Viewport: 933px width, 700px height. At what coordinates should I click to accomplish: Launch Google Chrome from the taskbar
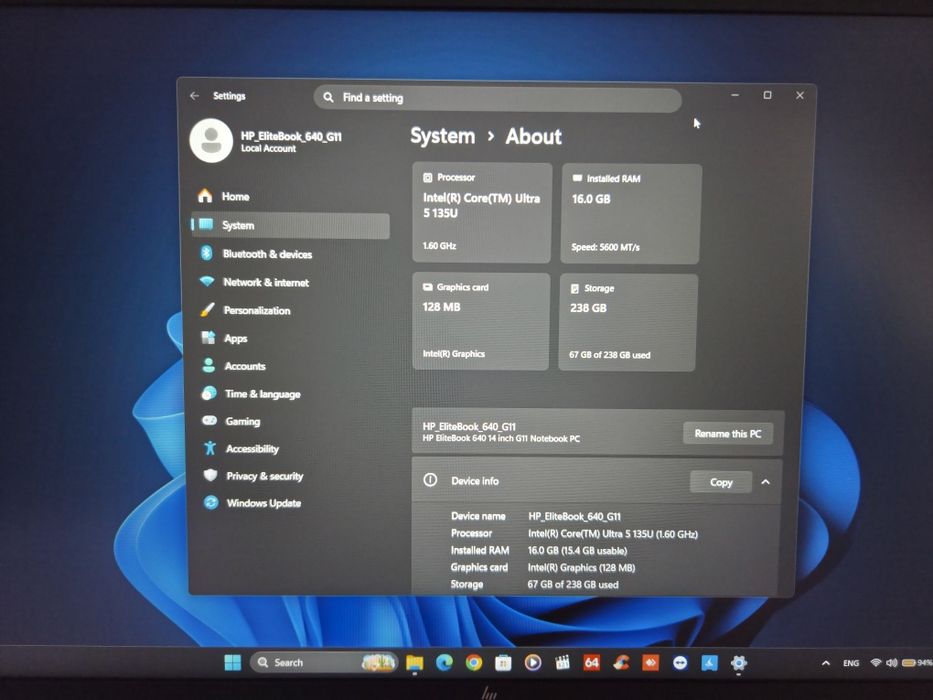474,662
